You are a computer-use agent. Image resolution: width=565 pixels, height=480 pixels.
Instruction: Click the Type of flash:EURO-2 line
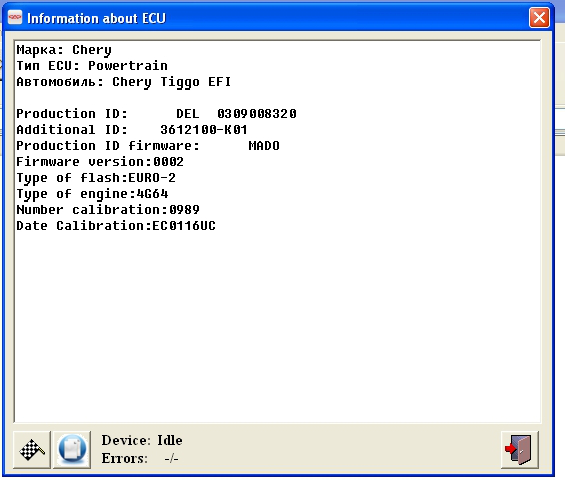point(96,178)
